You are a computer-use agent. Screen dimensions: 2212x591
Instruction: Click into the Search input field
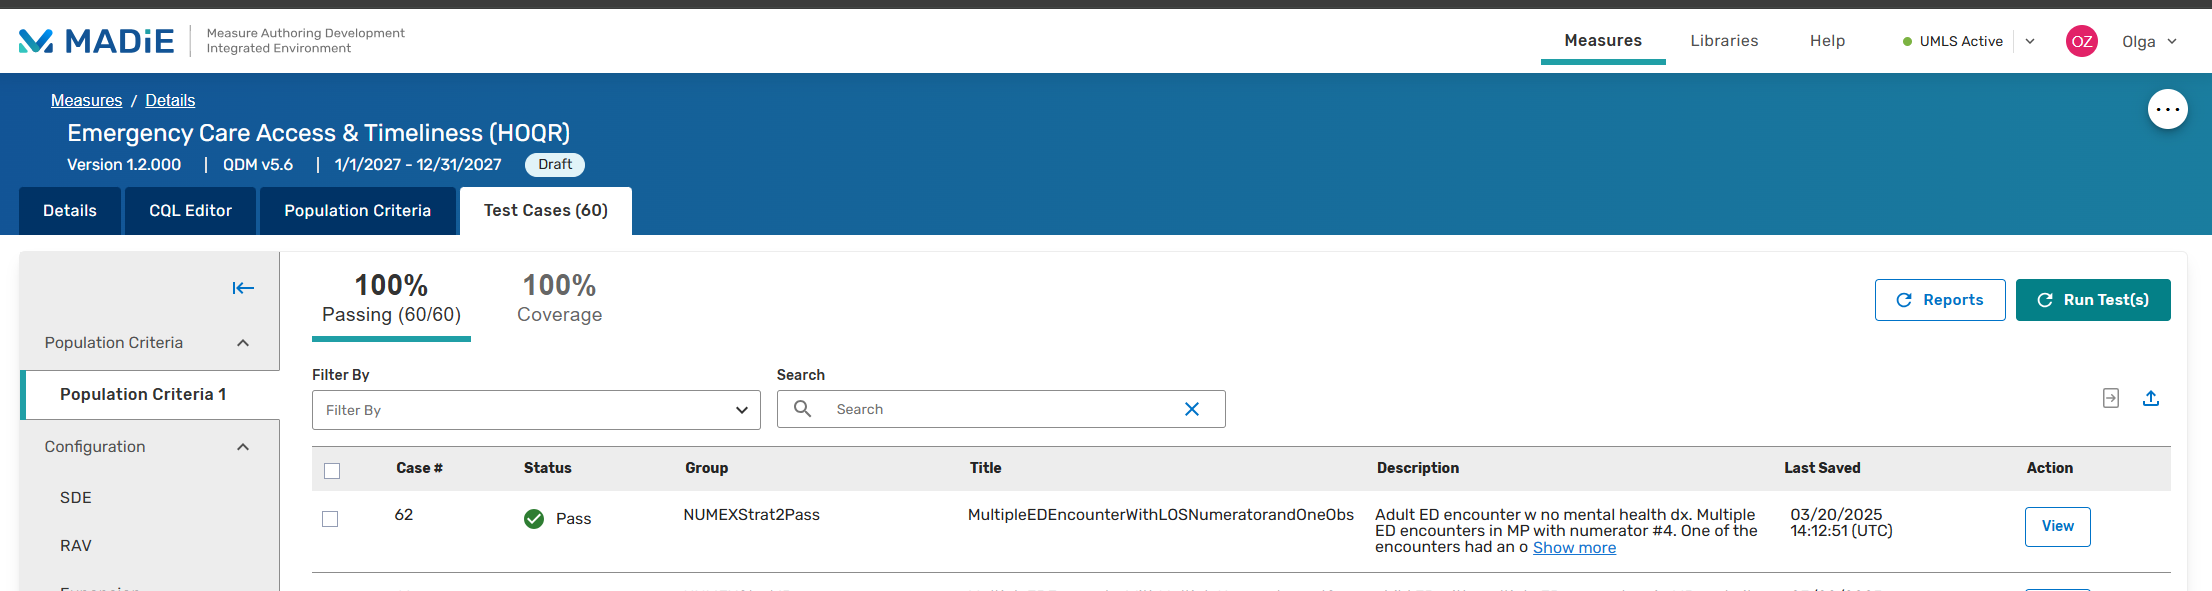click(1000, 409)
